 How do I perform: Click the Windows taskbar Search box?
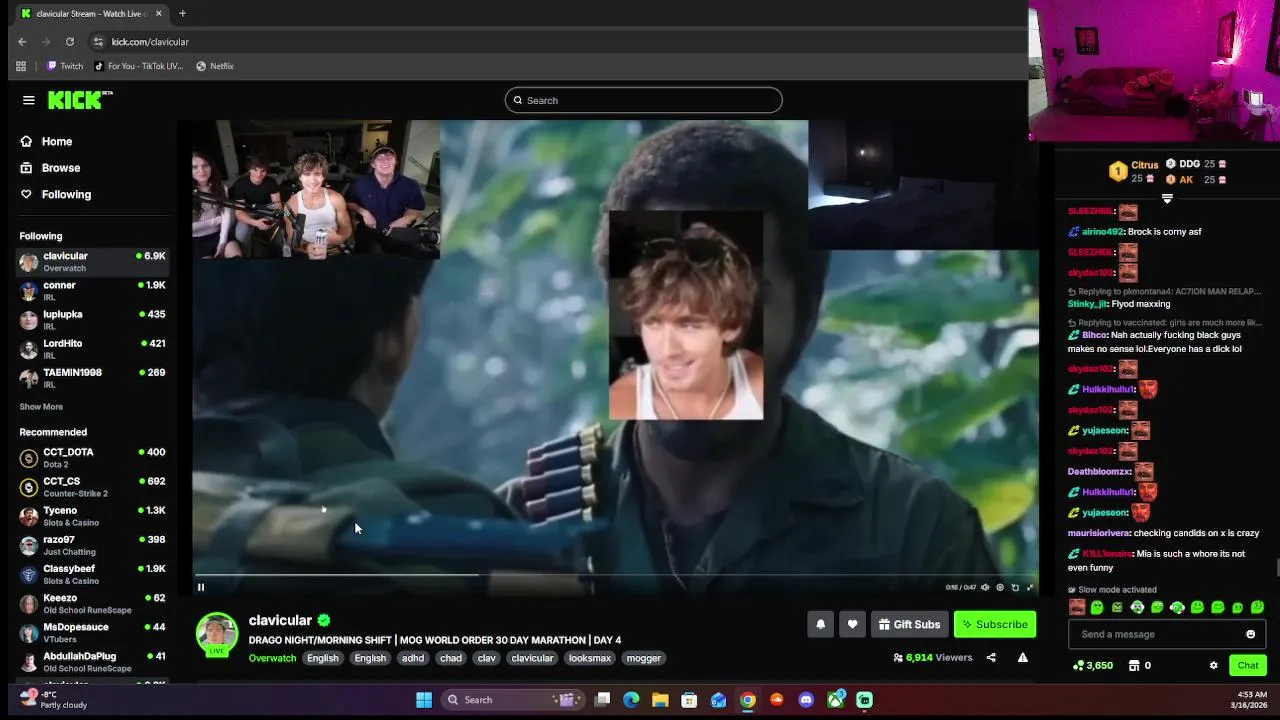pos(512,700)
